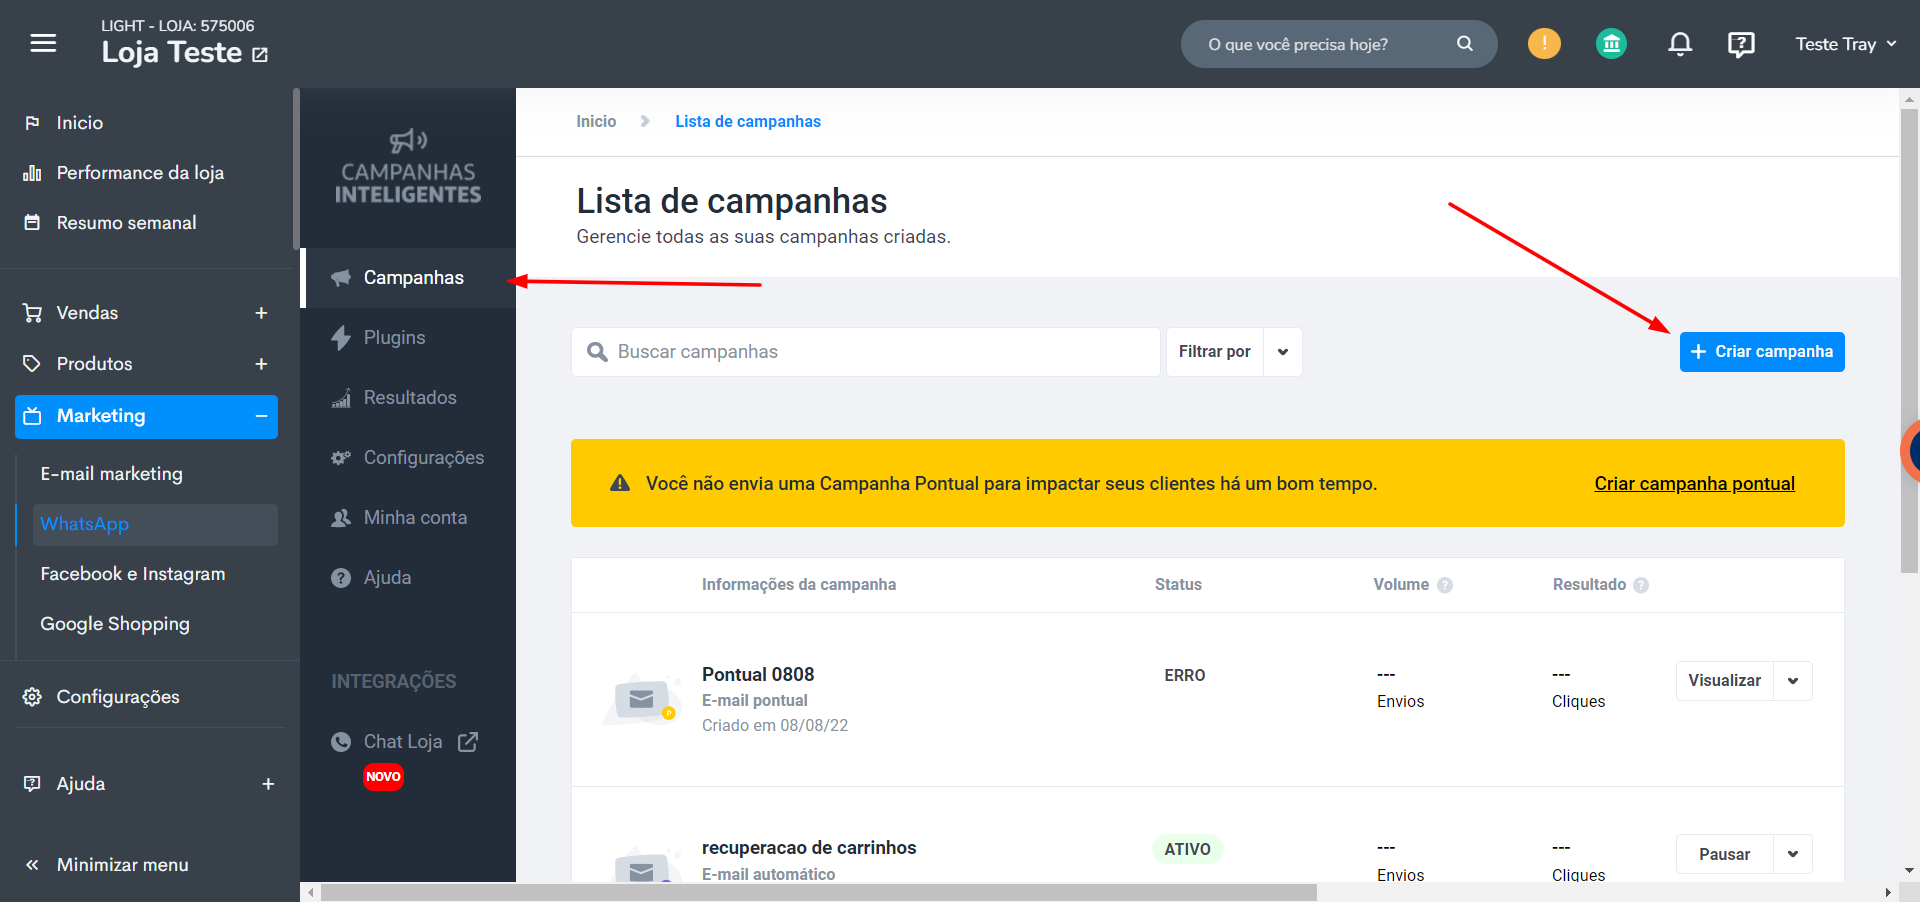
Task: Open Loja Teste external link icon
Action: click(260, 55)
